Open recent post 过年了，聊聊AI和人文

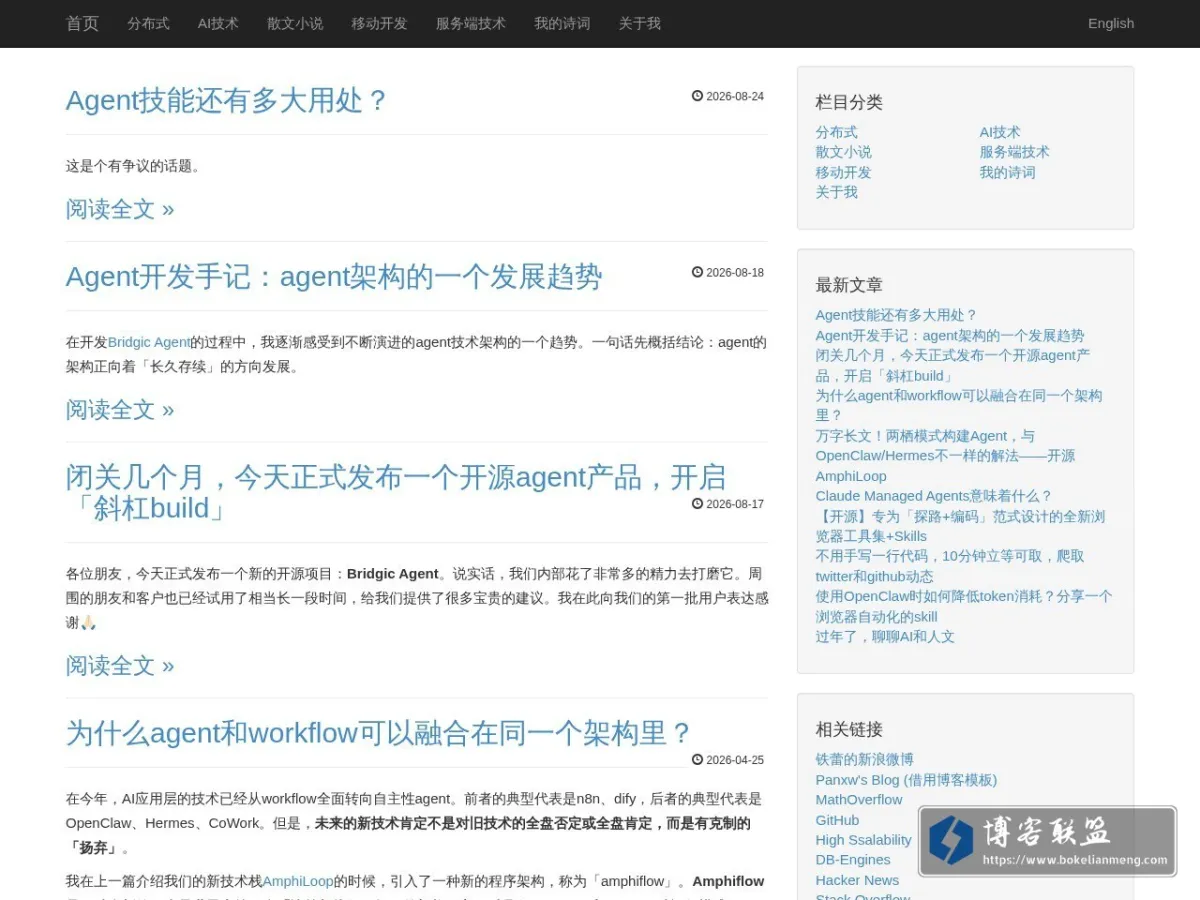pos(885,636)
